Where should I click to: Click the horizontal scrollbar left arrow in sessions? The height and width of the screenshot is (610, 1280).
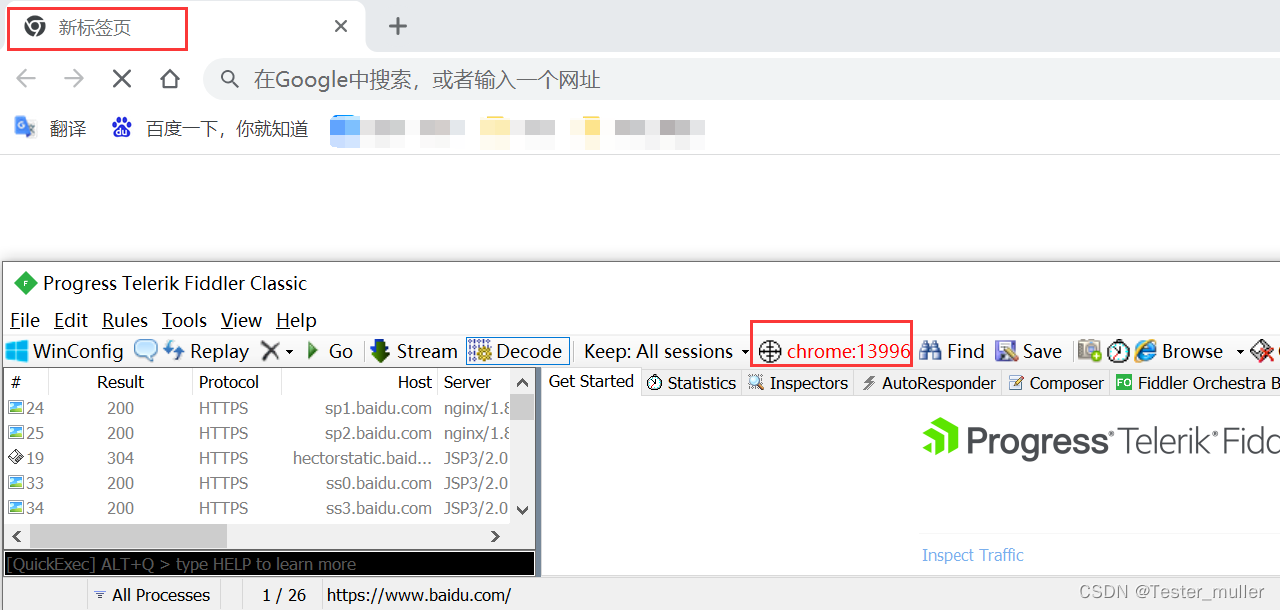pos(18,537)
